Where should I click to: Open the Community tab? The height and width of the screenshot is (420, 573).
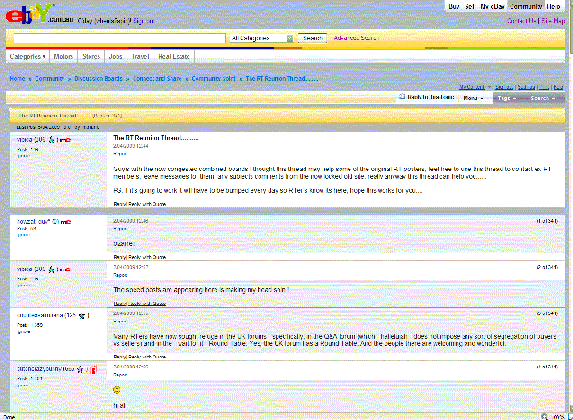(525, 6)
